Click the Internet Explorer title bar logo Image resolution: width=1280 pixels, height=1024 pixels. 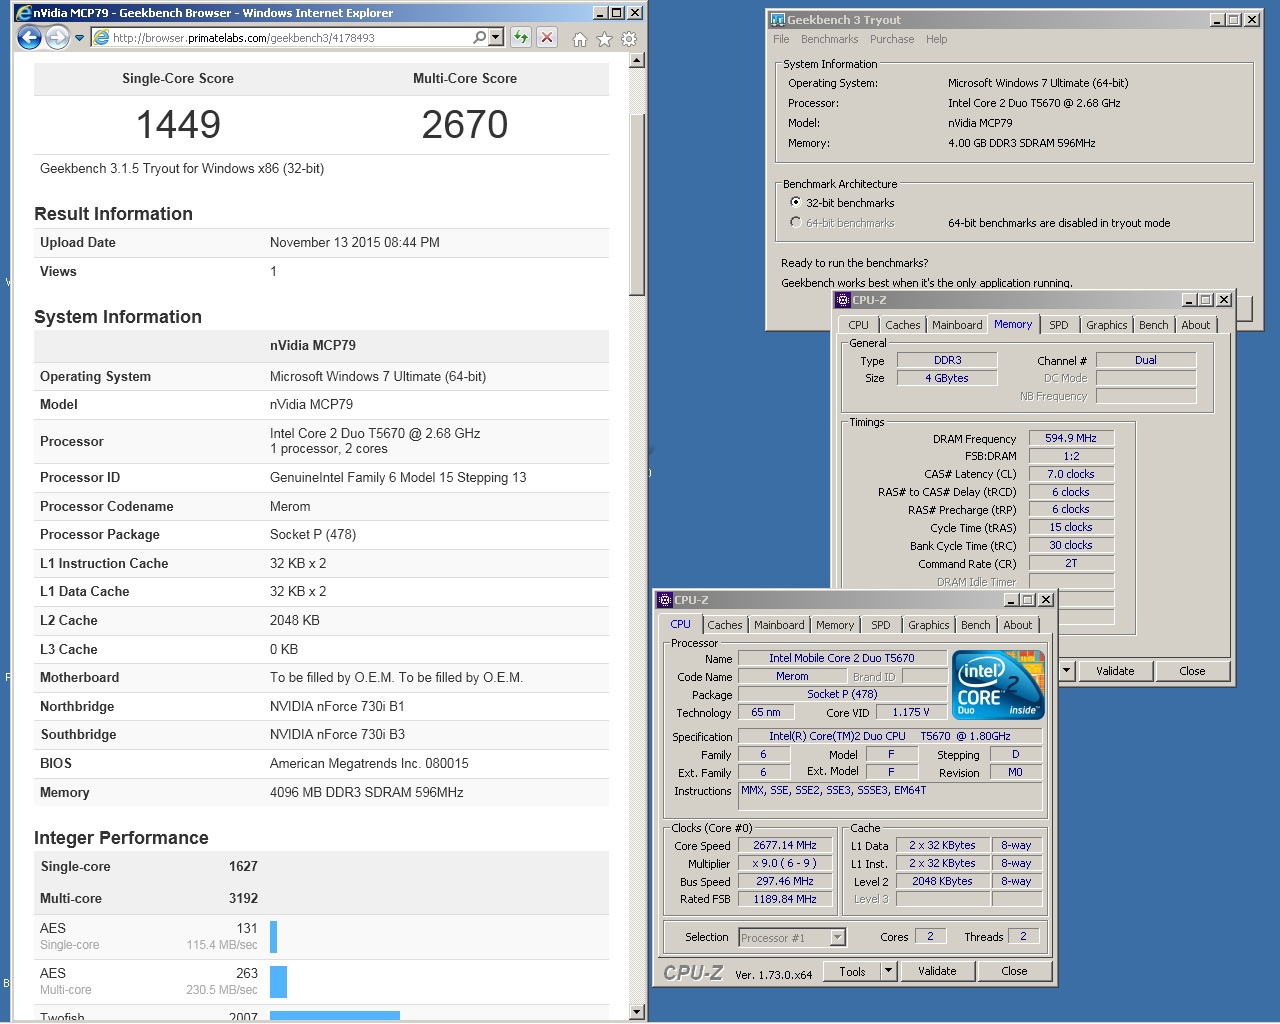(24, 12)
